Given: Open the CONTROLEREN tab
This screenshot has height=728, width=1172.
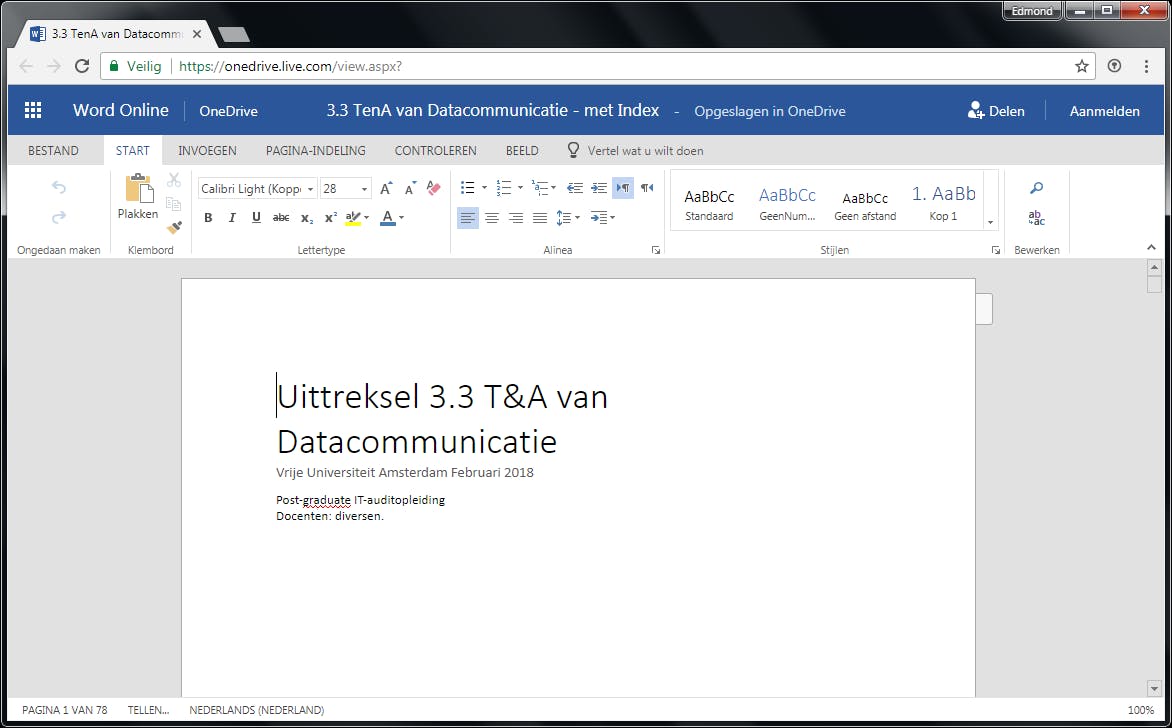Looking at the screenshot, I should pos(435,150).
